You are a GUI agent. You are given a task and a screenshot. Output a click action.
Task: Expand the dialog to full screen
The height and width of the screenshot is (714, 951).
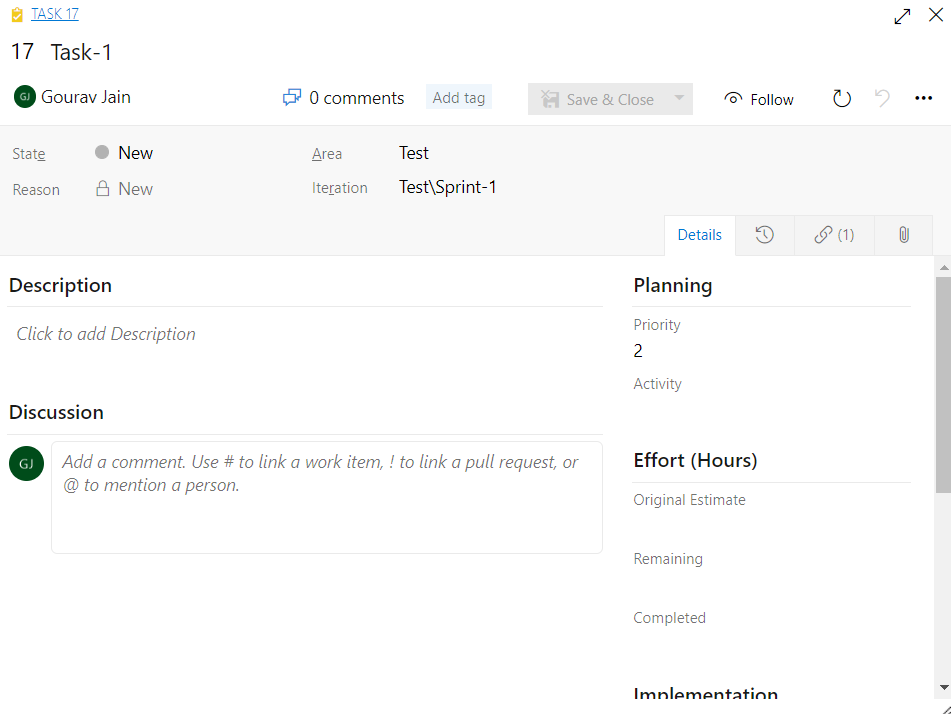901,16
